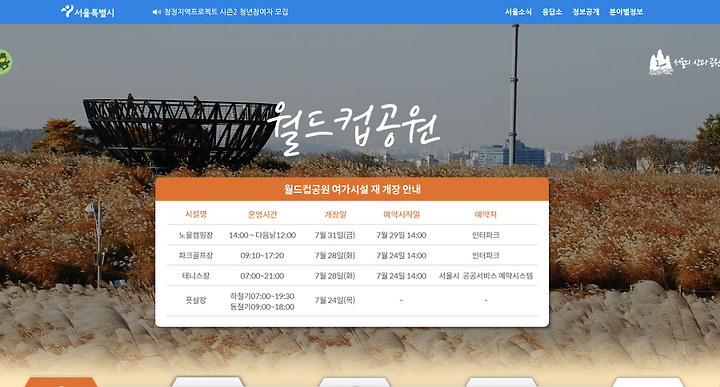Select the 파크골프장 row name
The height and width of the screenshot is (387, 720).
point(196,255)
